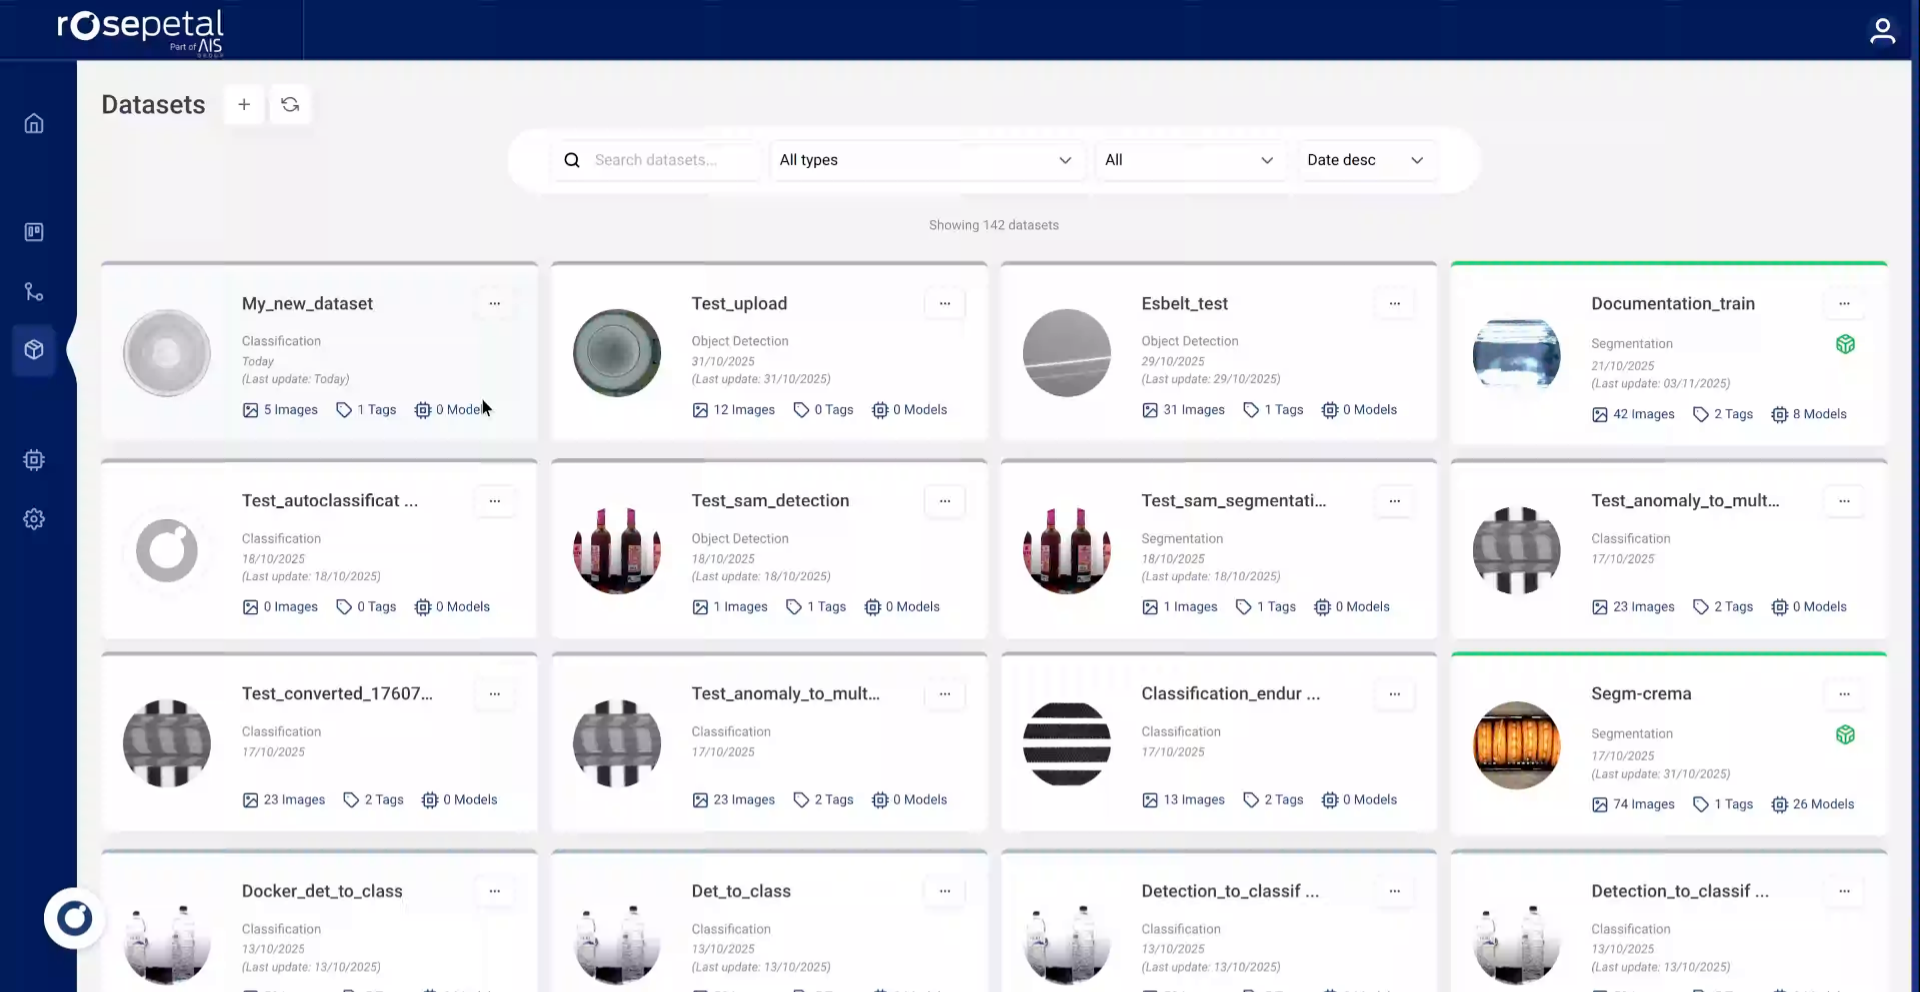1920x992 pixels.
Task: Click the floating assistant circle button
Action: pos(74,918)
